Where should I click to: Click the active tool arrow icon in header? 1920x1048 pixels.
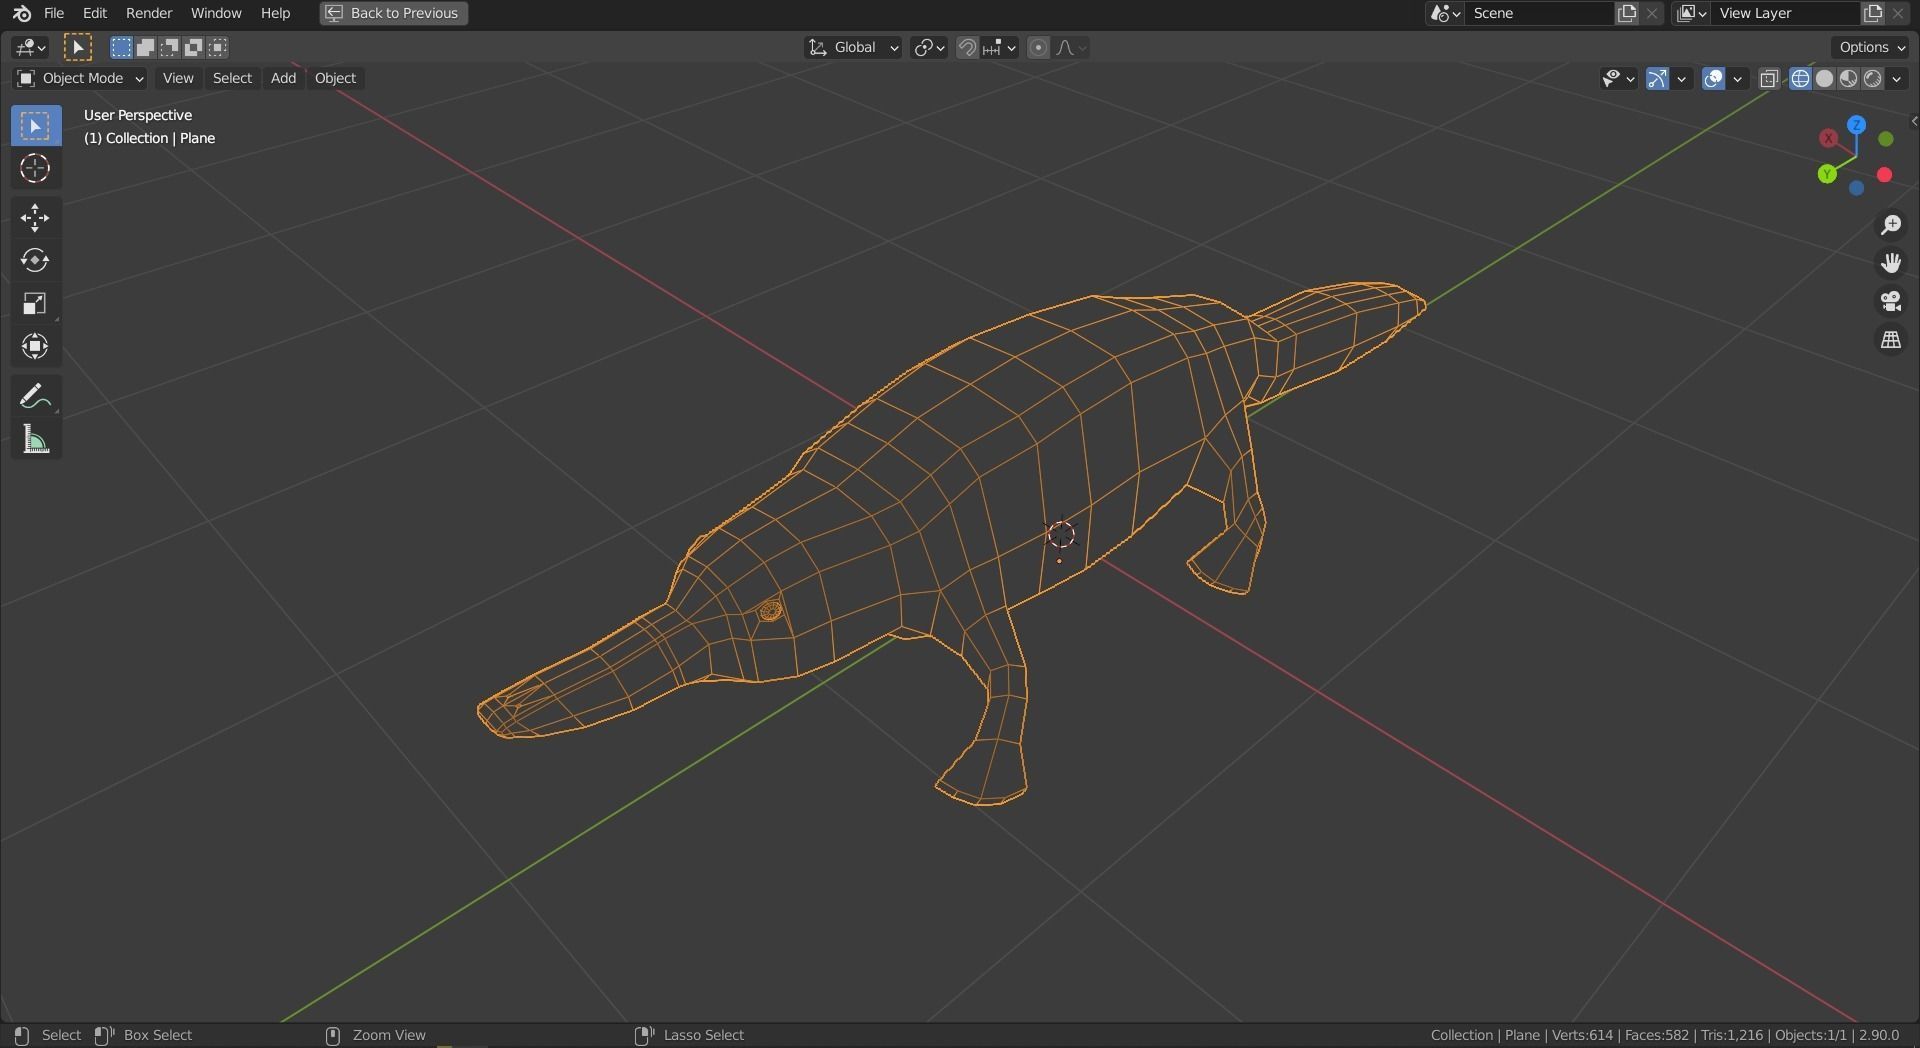[78, 47]
